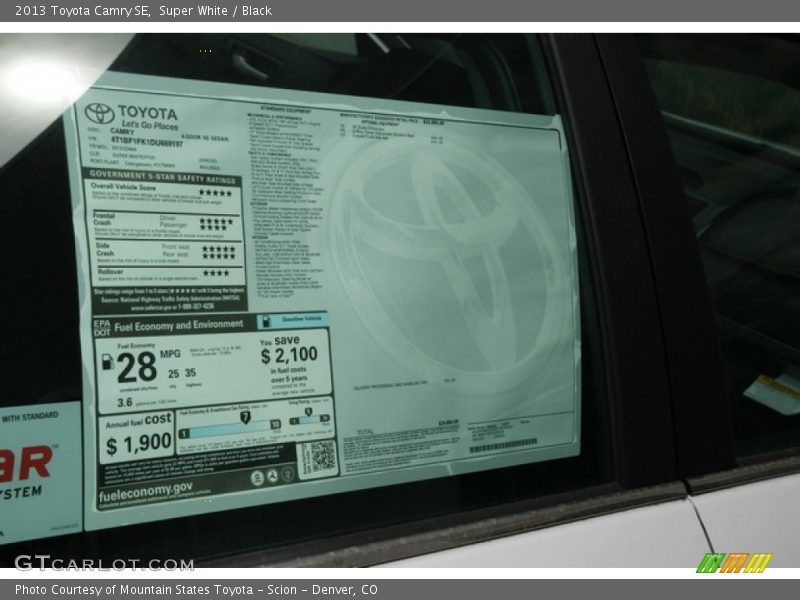Viewport: 800px width, 600px height.
Task: Select the title '2013 Toyota Camry SE'
Action: point(83,11)
